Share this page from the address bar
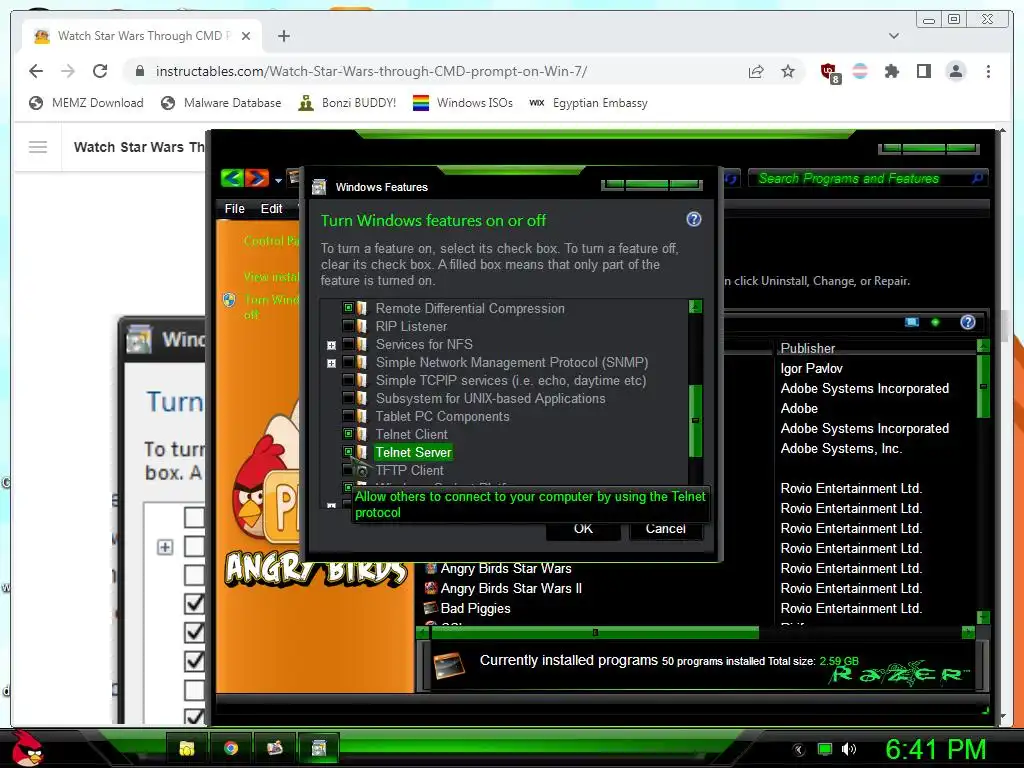This screenshot has width=1024, height=768. [756, 71]
